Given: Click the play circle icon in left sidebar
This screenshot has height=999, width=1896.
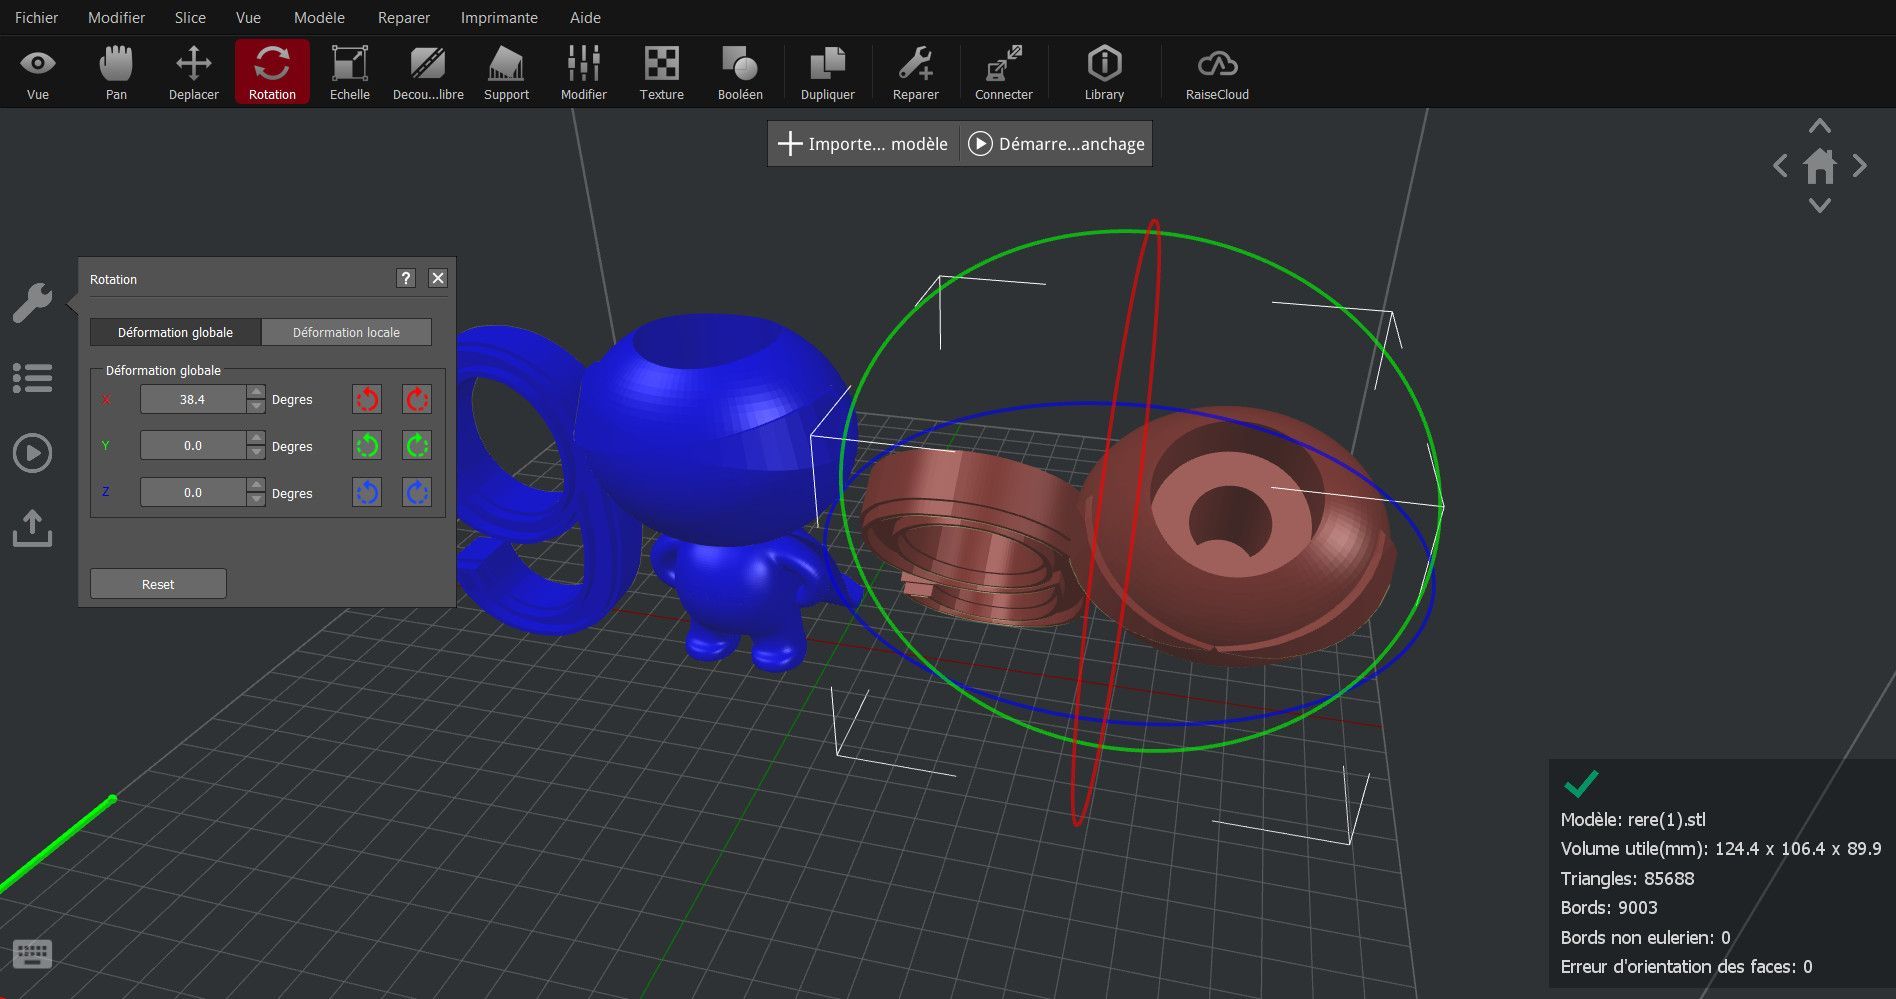Looking at the screenshot, I should click(x=32, y=453).
